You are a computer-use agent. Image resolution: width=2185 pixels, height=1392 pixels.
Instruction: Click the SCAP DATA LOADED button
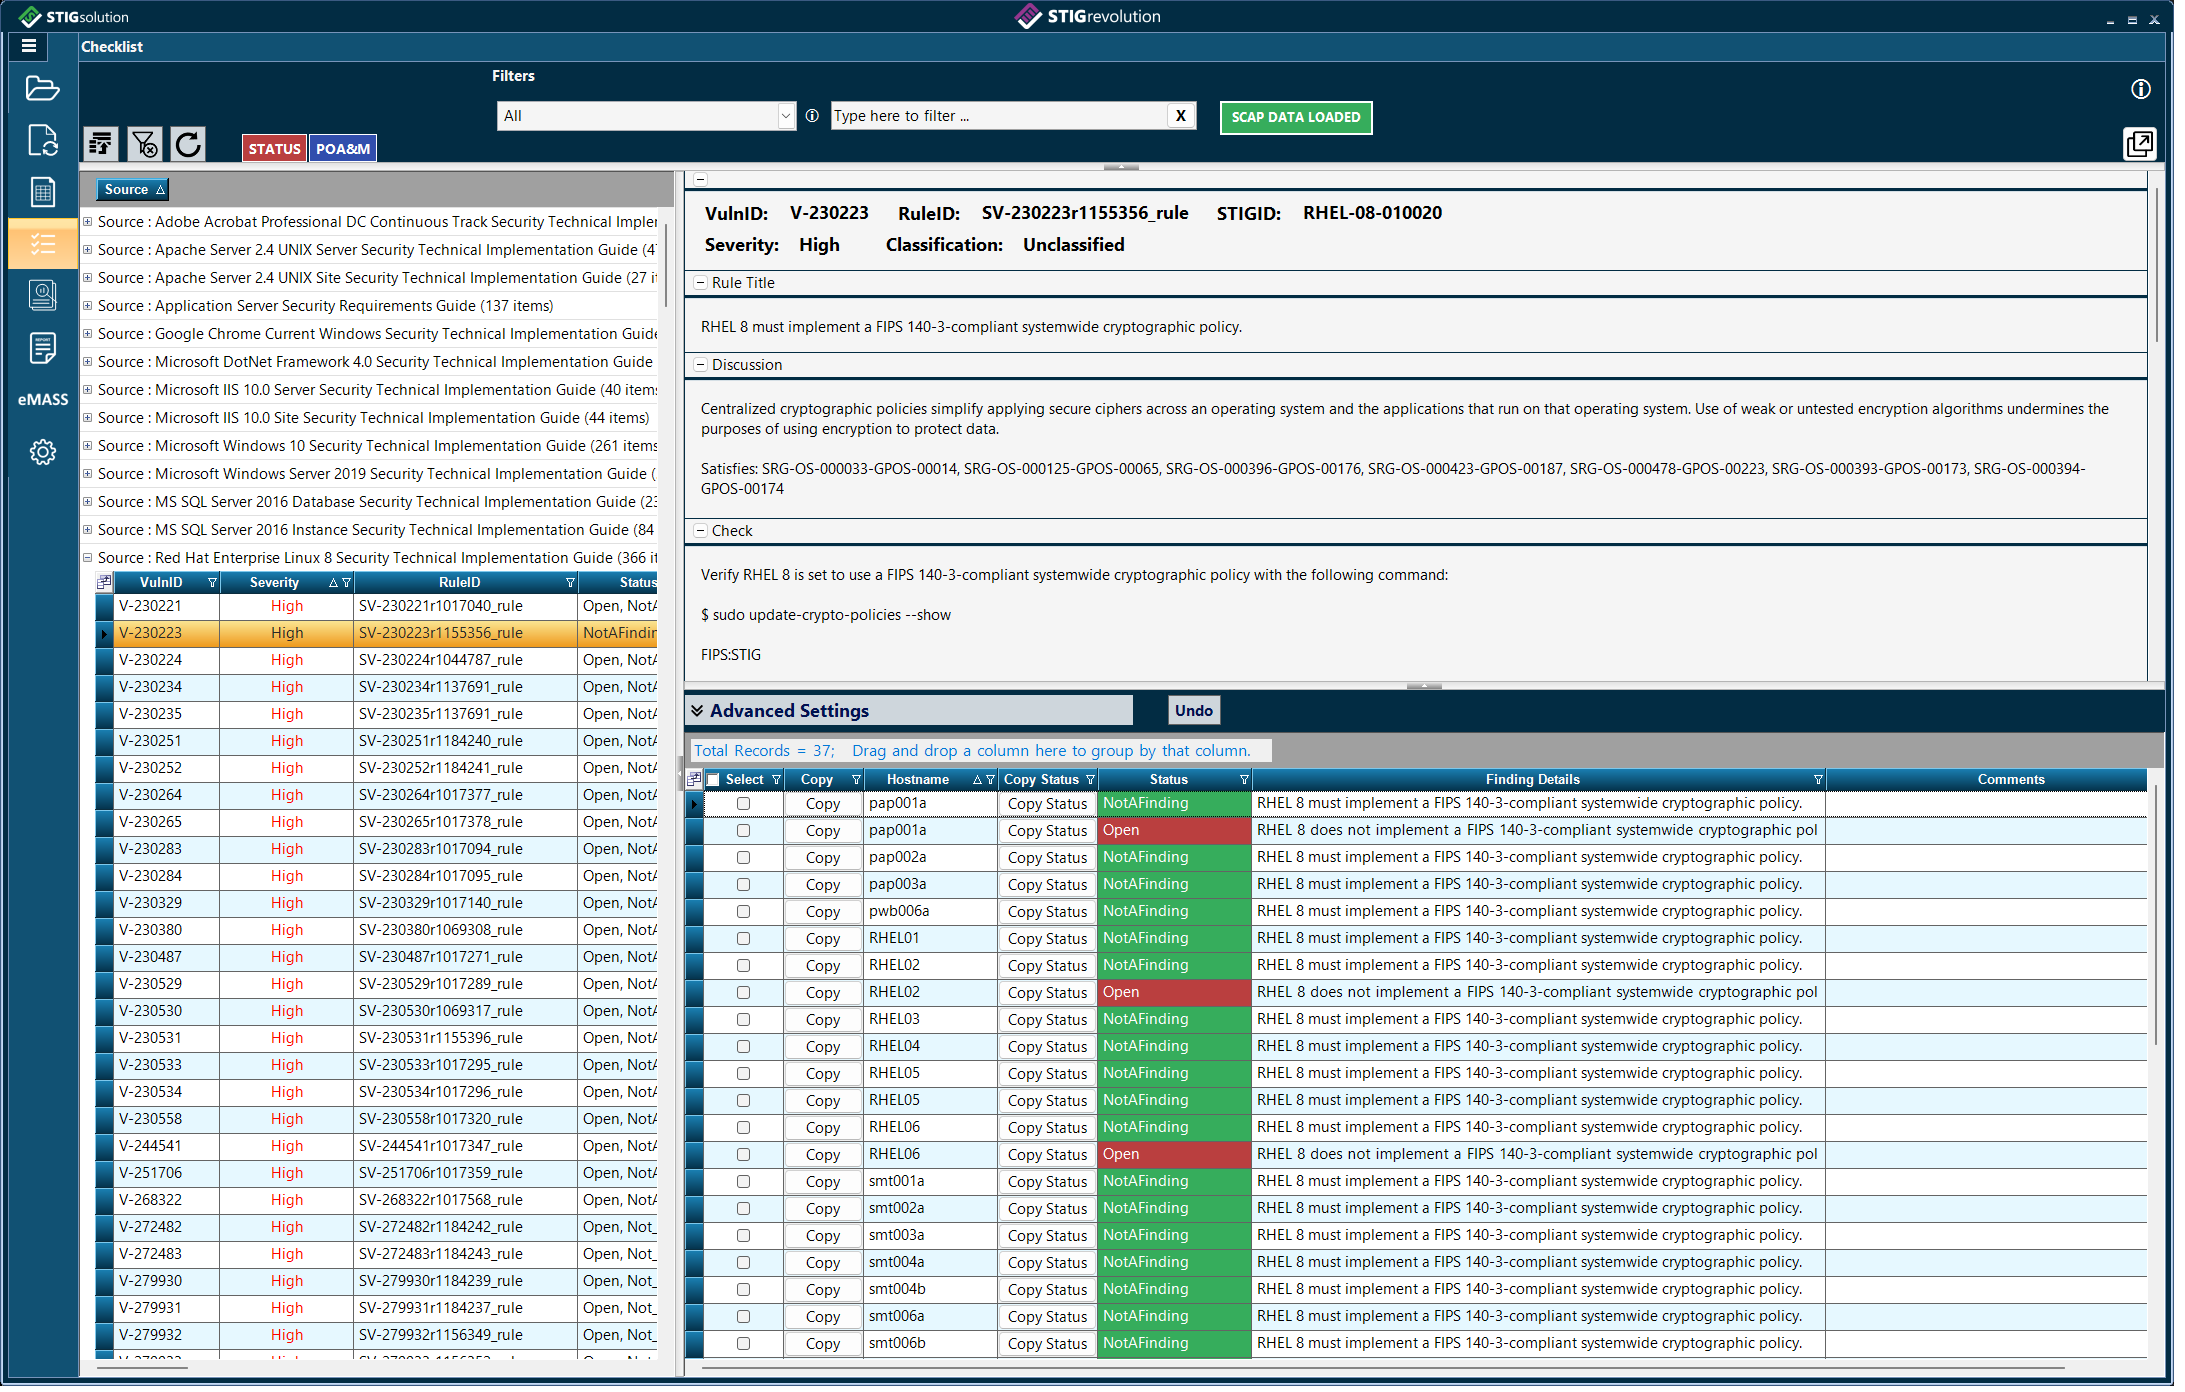click(x=1296, y=117)
